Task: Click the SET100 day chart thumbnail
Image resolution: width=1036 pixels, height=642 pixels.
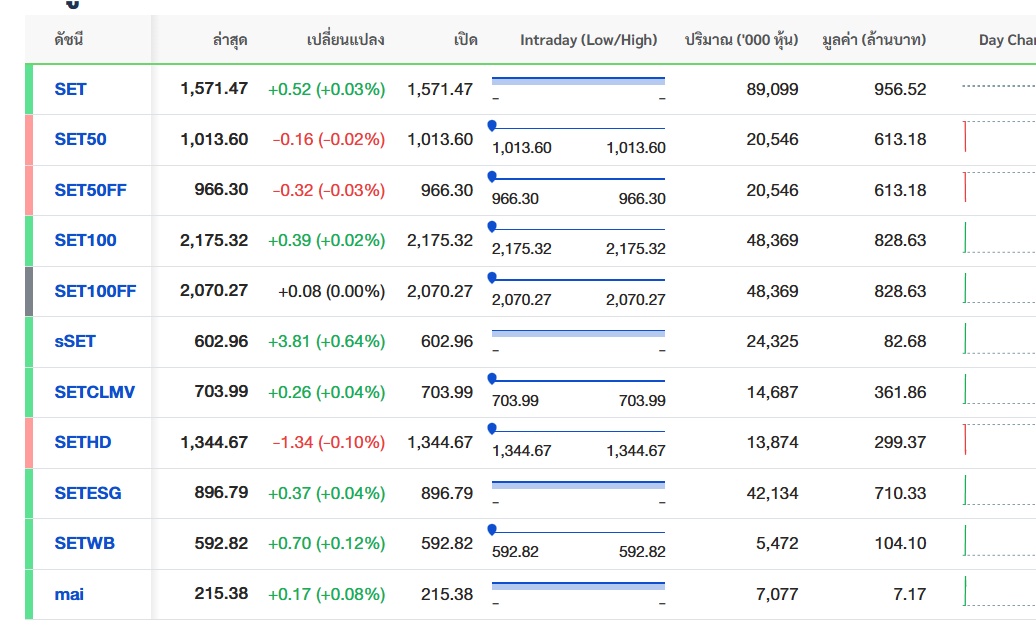Action: tap(999, 238)
